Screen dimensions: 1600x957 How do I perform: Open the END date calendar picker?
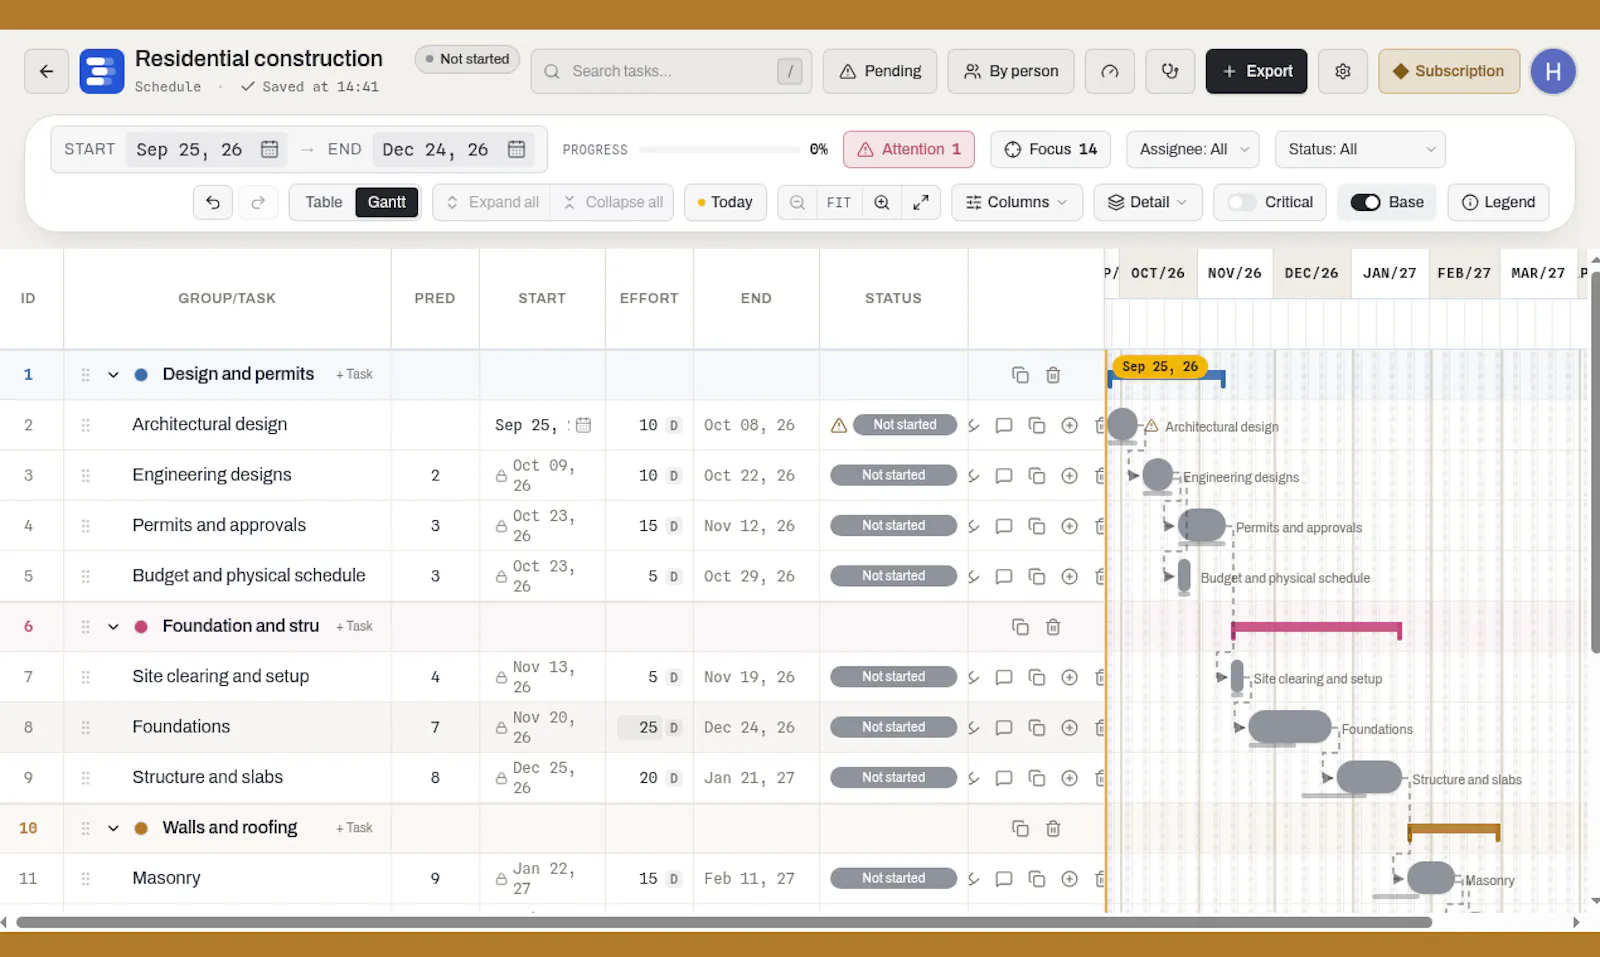click(x=516, y=149)
